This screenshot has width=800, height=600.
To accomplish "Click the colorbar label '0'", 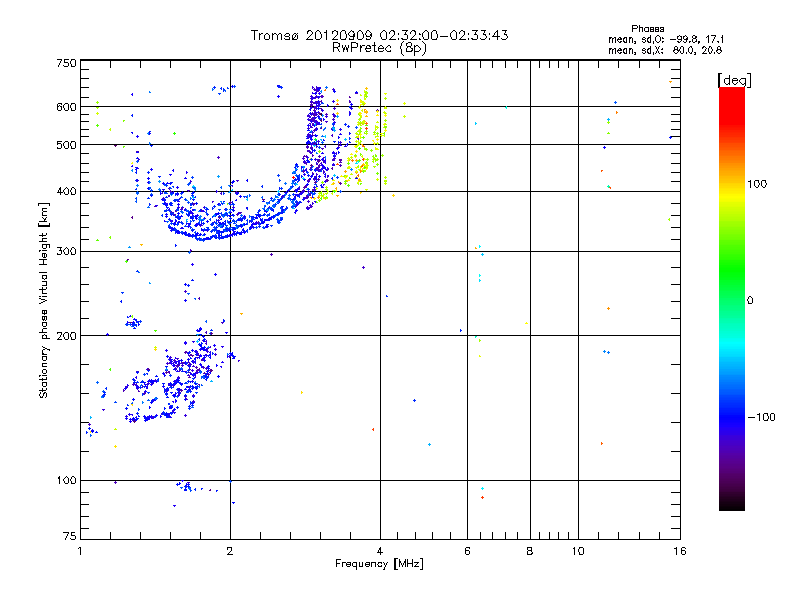I will 750,301.
